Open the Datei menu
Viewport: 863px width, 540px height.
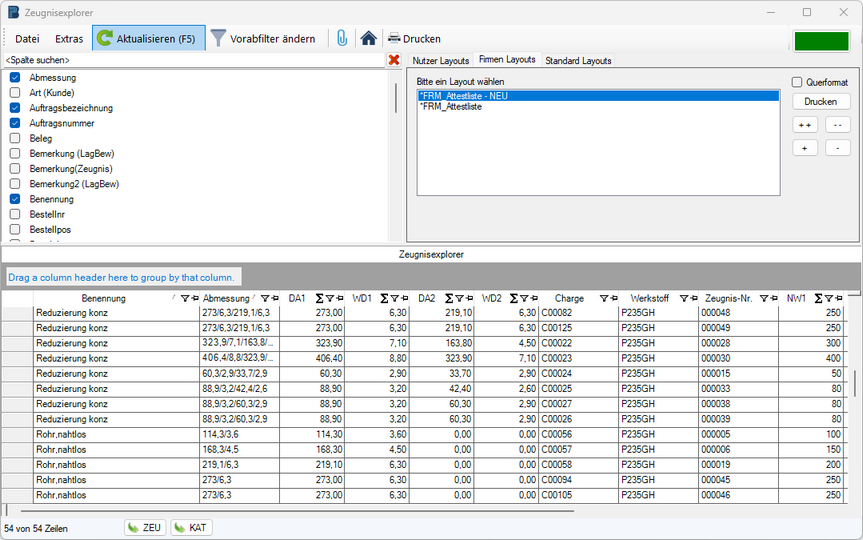click(x=27, y=39)
